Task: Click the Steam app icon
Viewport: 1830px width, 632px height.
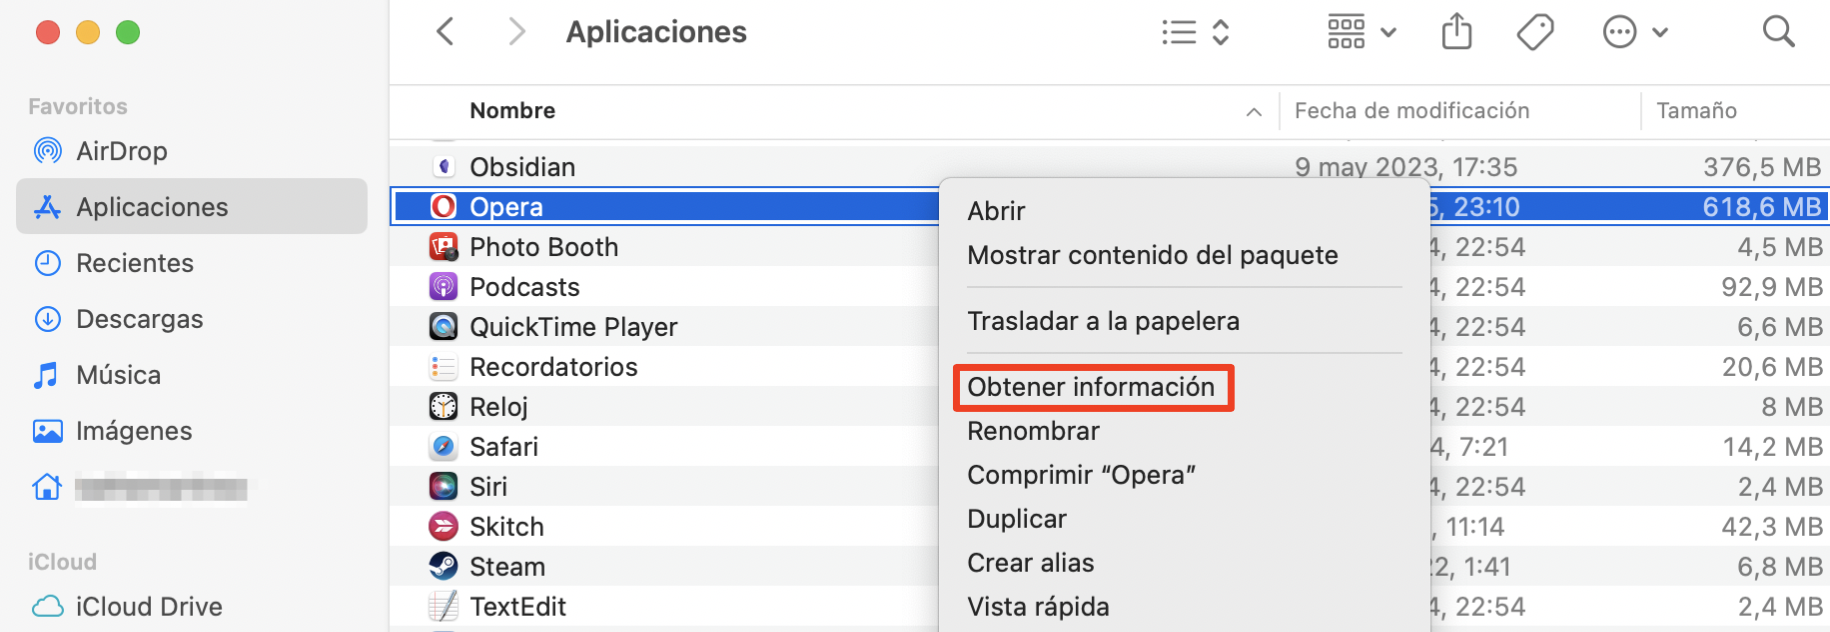Action: (x=443, y=566)
